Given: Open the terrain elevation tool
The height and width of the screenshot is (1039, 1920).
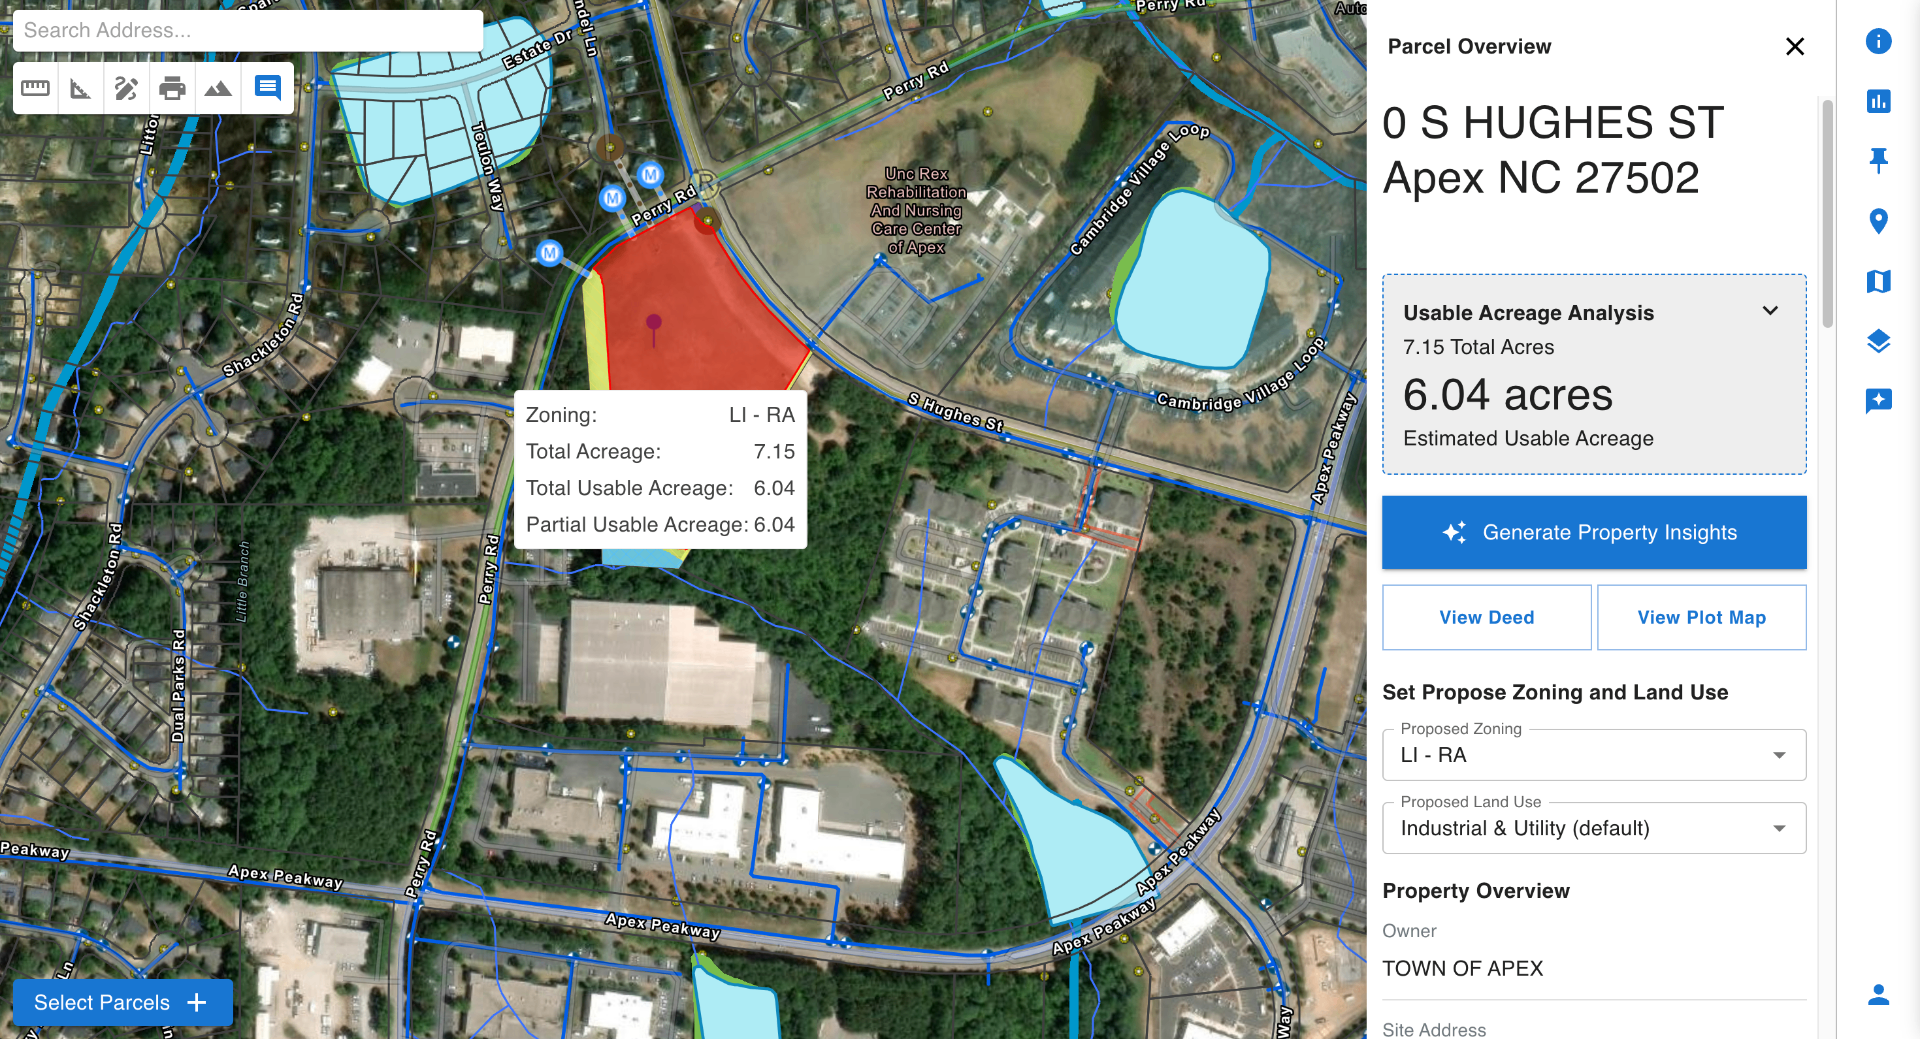Looking at the screenshot, I should pos(219,88).
